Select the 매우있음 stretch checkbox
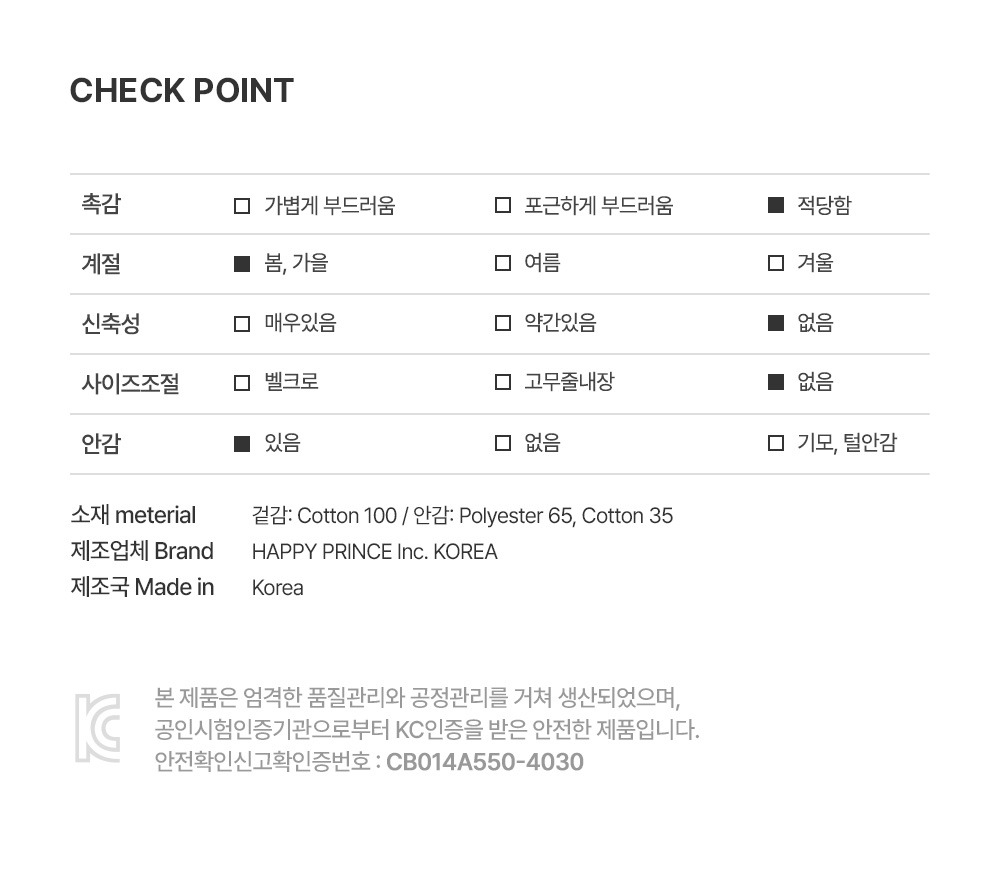The width and height of the screenshot is (1000, 872). click(x=242, y=324)
